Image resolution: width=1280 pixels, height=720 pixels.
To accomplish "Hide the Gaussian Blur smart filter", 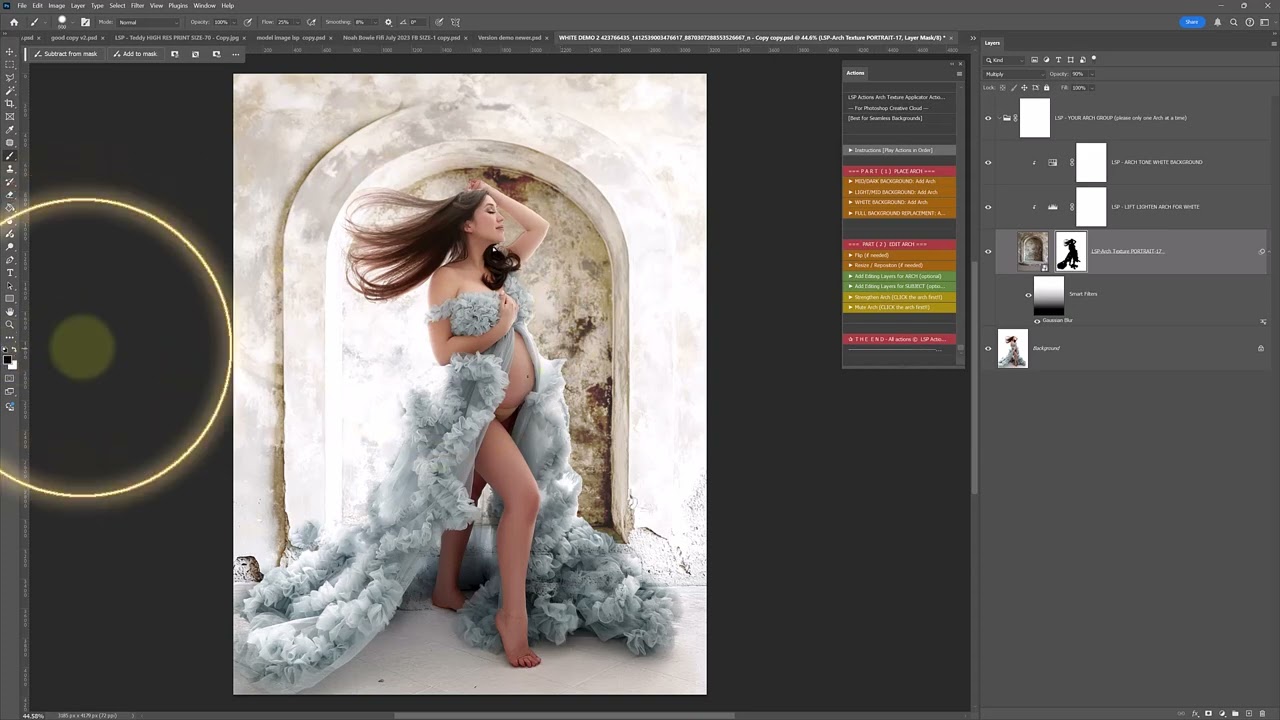I will [x=1037, y=321].
